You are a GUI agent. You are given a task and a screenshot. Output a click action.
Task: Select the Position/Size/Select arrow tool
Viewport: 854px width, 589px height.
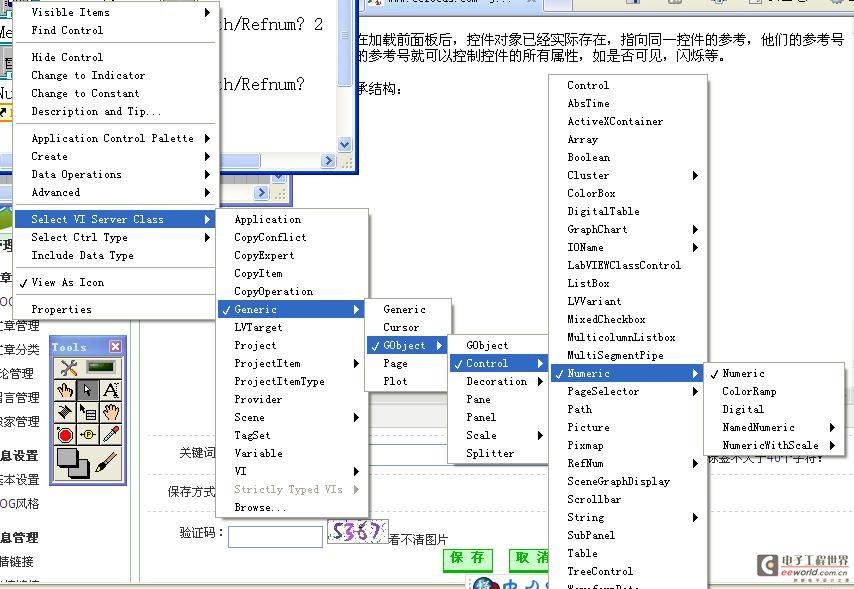click(x=88, y=389)
